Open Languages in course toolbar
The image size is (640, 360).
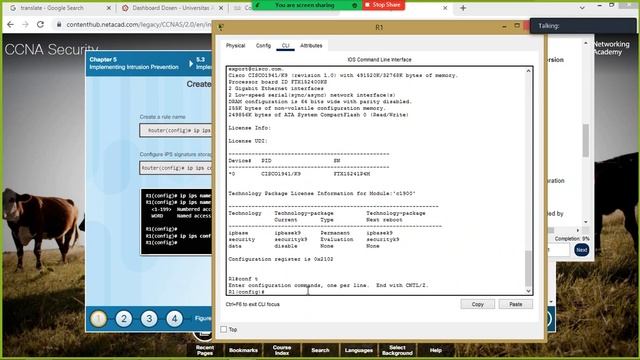tap(359, 350)
